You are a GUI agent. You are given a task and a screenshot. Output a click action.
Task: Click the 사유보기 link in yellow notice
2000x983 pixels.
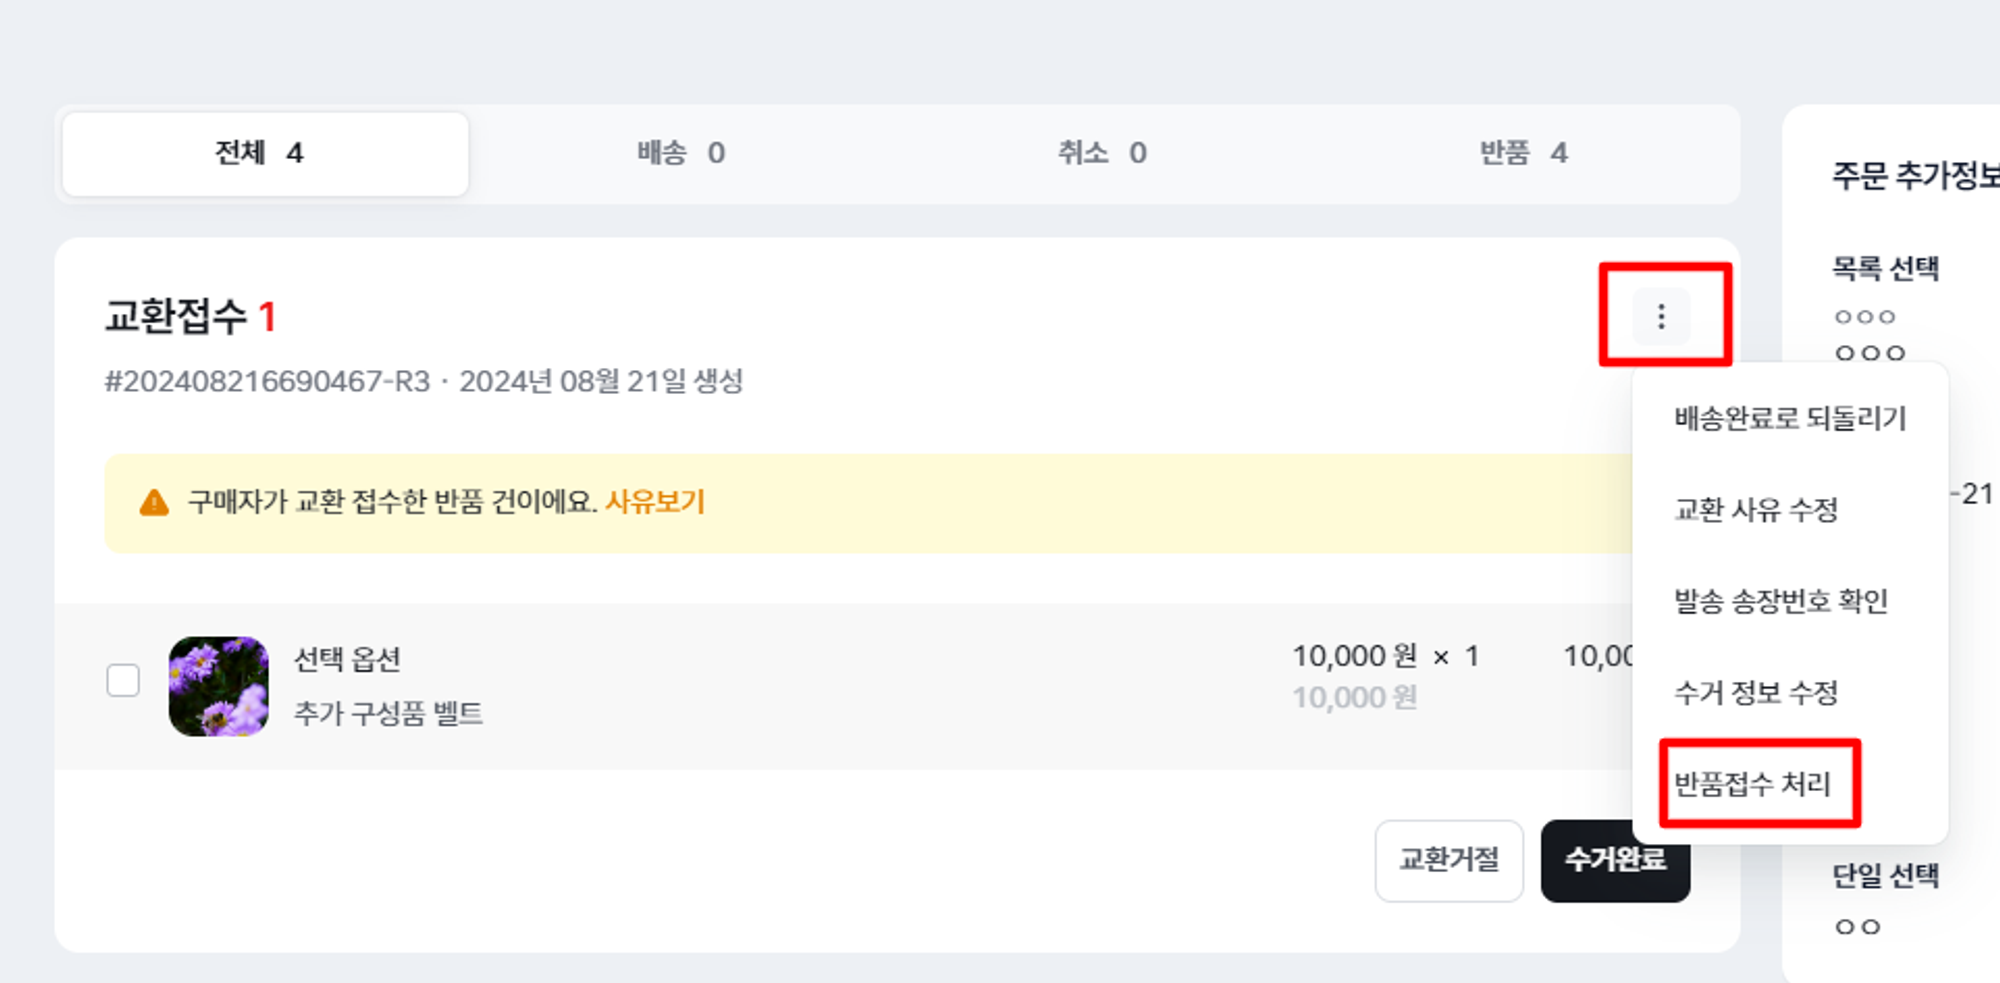click(655, 502)
